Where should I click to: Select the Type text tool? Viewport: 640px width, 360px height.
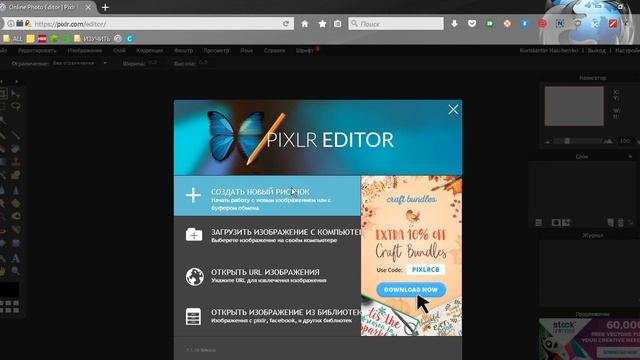click(x=16, y=258)
